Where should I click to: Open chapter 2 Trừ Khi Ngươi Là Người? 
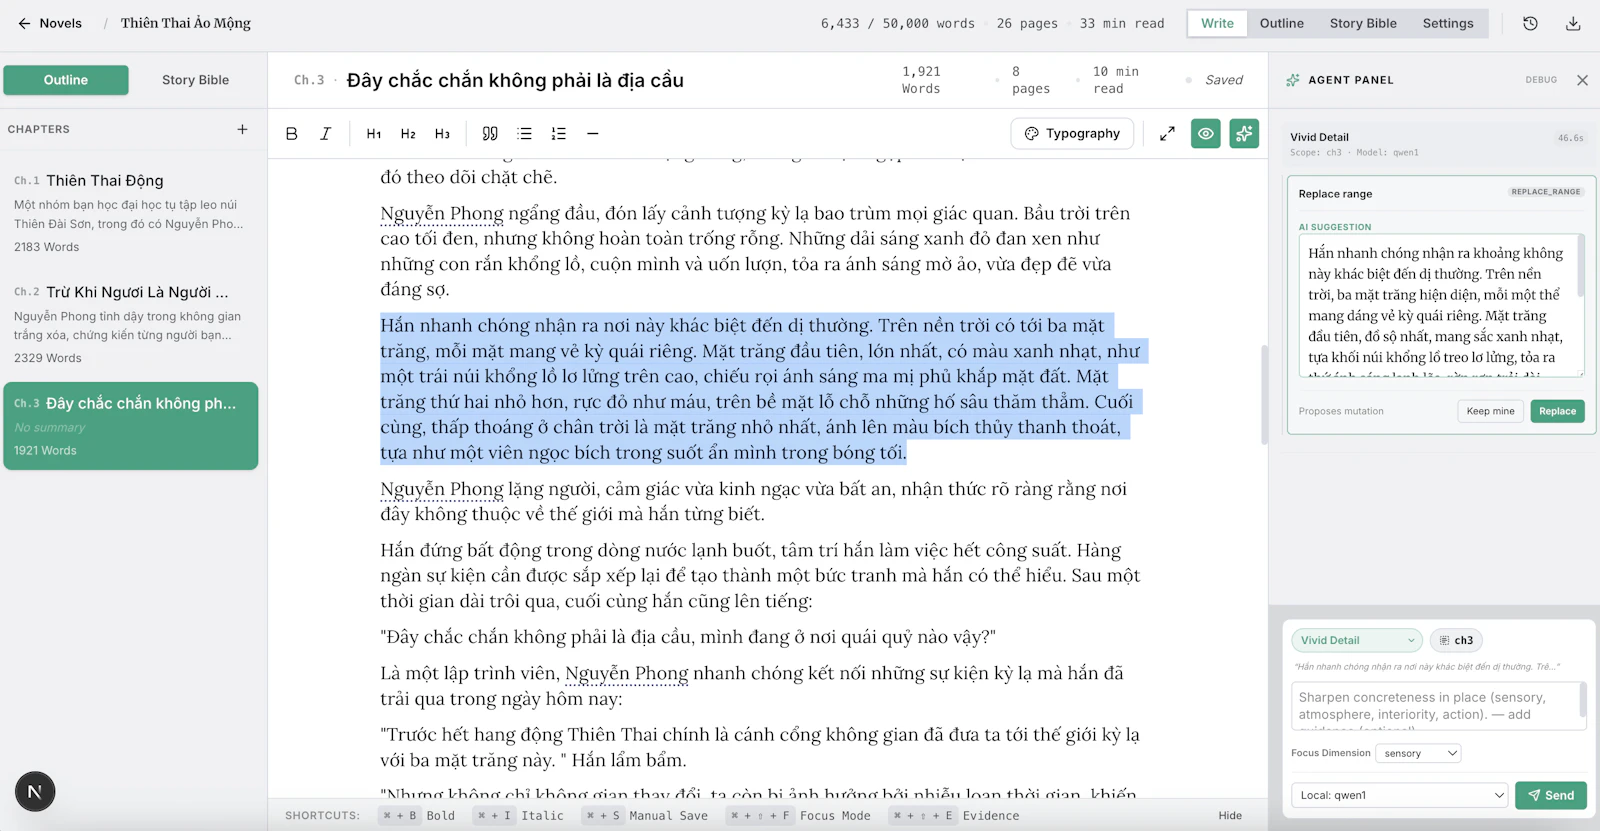(131, 324)
